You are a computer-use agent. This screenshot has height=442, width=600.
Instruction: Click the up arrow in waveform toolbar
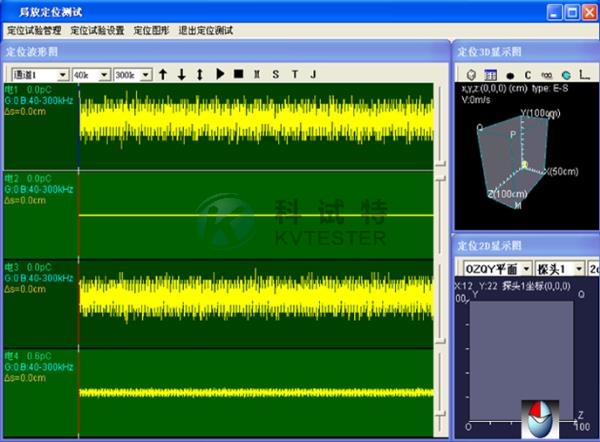(163, 74)
